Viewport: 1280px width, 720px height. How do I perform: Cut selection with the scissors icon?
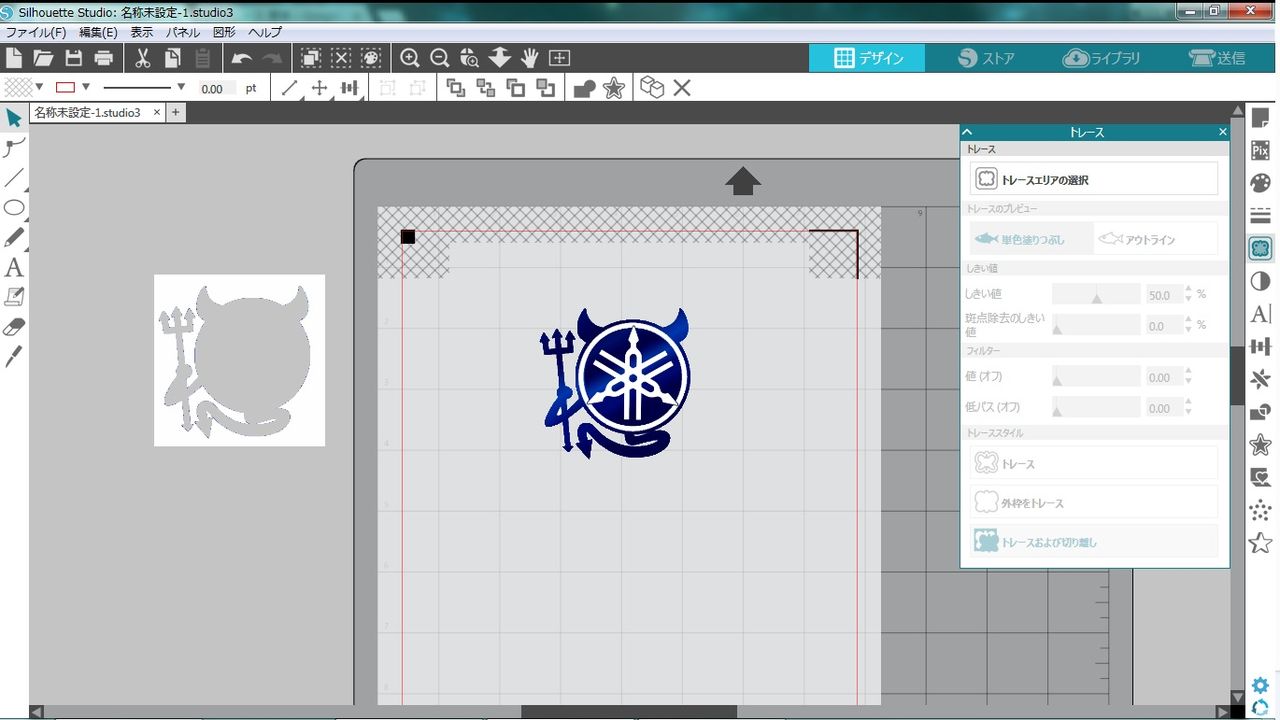[142, 58]
